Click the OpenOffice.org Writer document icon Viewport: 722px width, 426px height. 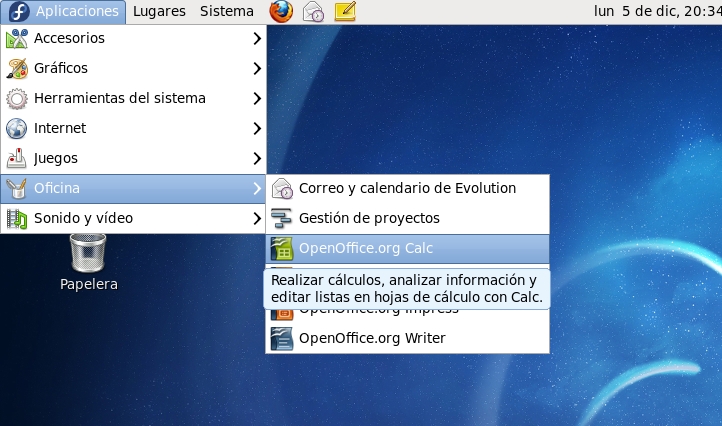pos(282,339)
